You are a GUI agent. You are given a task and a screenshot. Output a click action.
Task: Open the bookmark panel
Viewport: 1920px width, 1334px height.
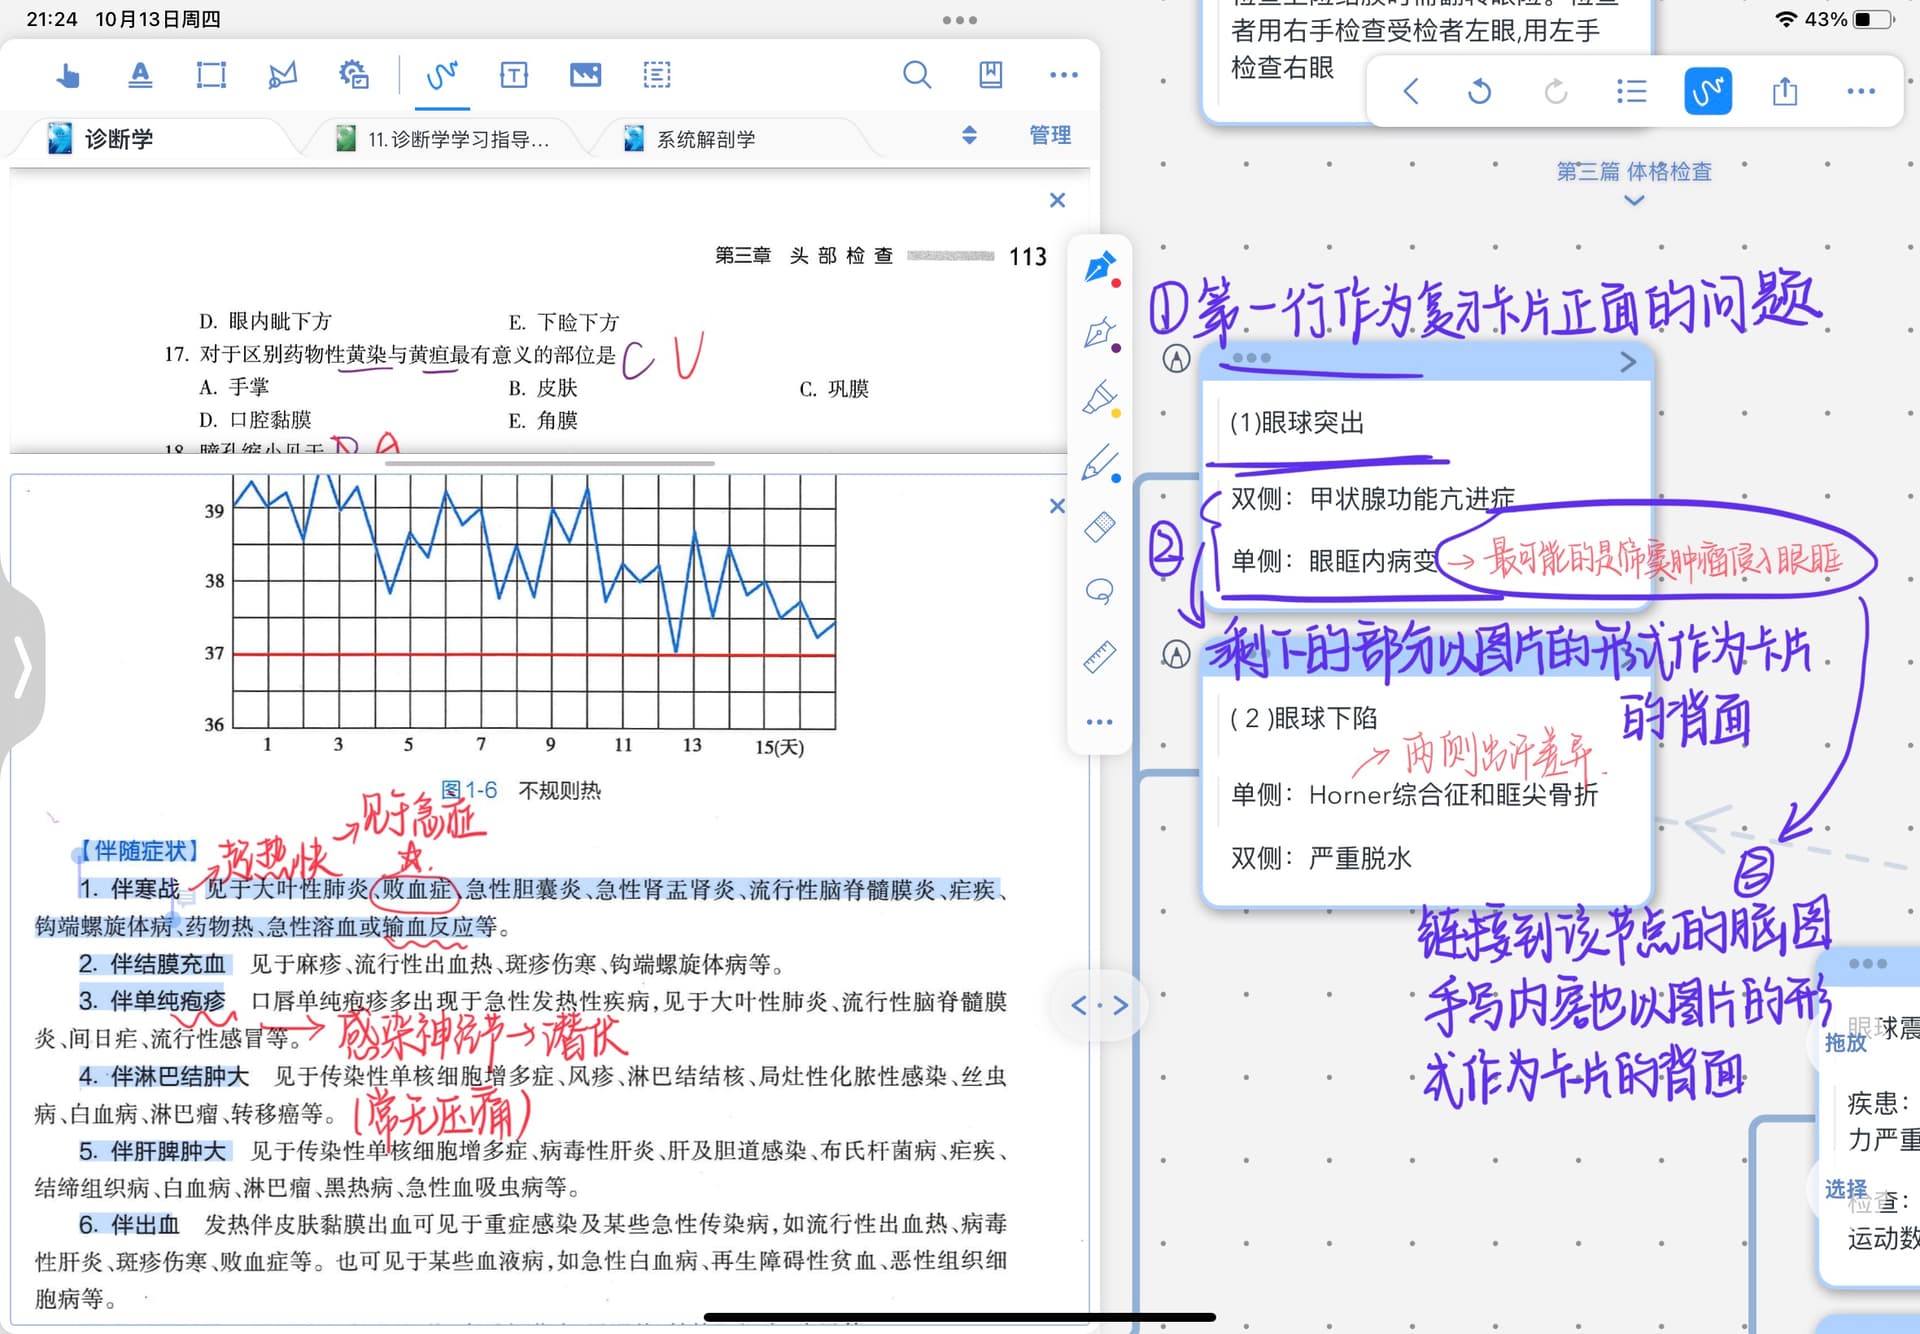coord(990,75)
